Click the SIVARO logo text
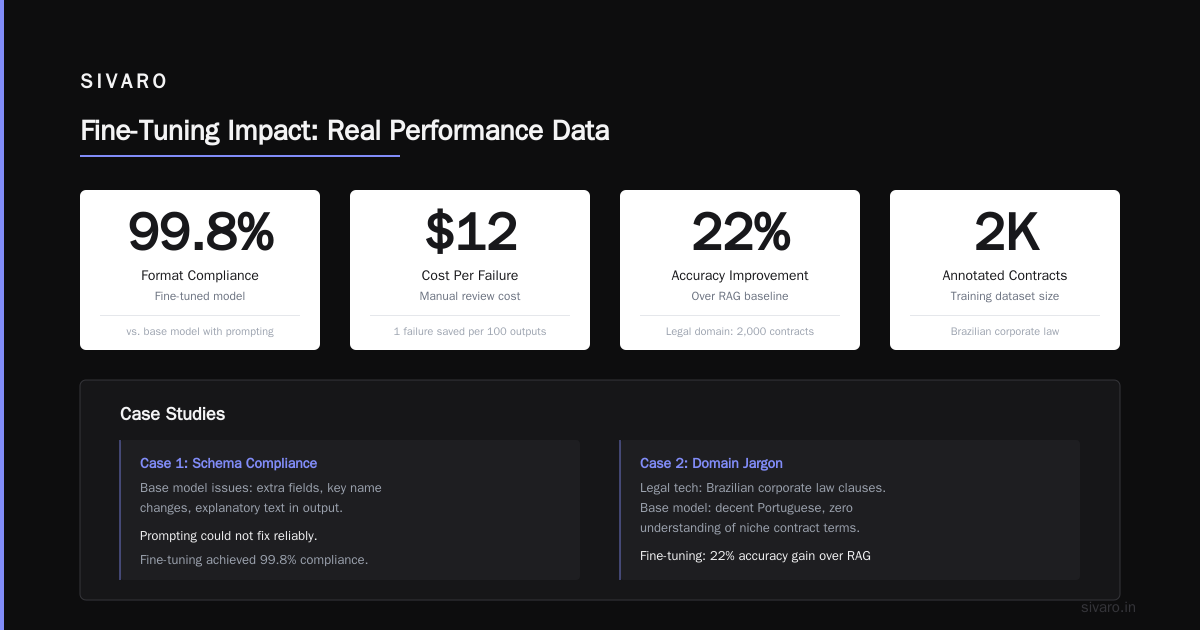The image size is (1200, 630). coord(124,82)
